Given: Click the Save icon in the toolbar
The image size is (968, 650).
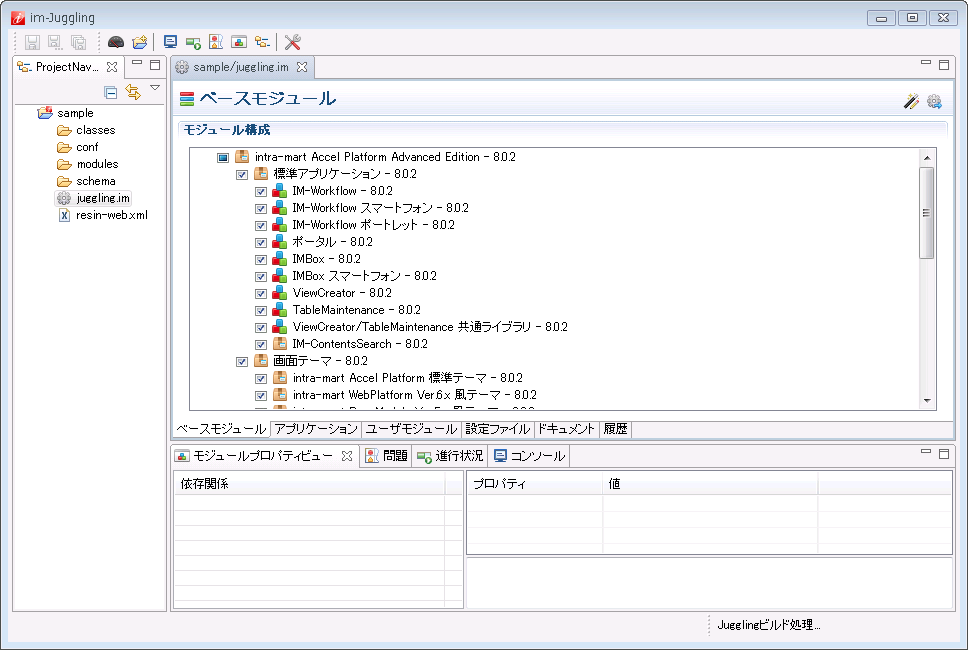Looking at the screenshot, I should (x=32, y=42).
